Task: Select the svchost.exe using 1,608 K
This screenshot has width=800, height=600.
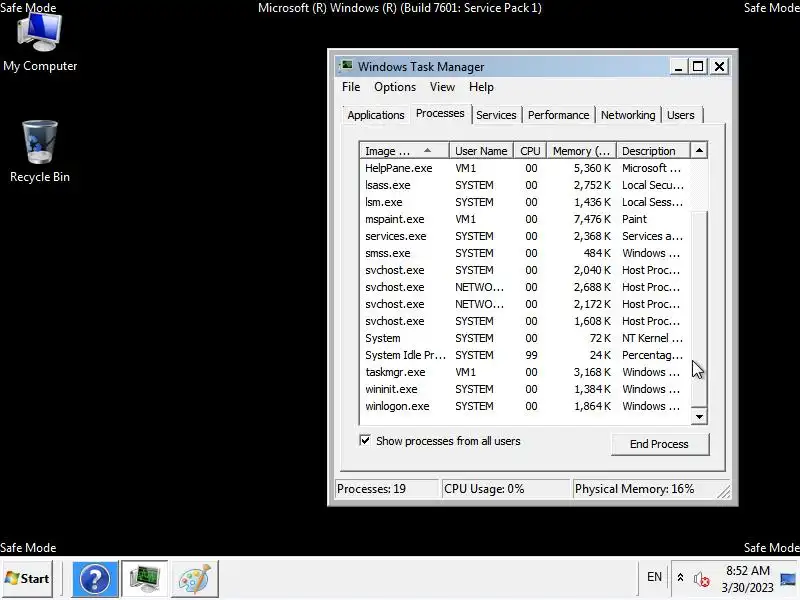Action: pyautogui.click(x=524, y=321)
